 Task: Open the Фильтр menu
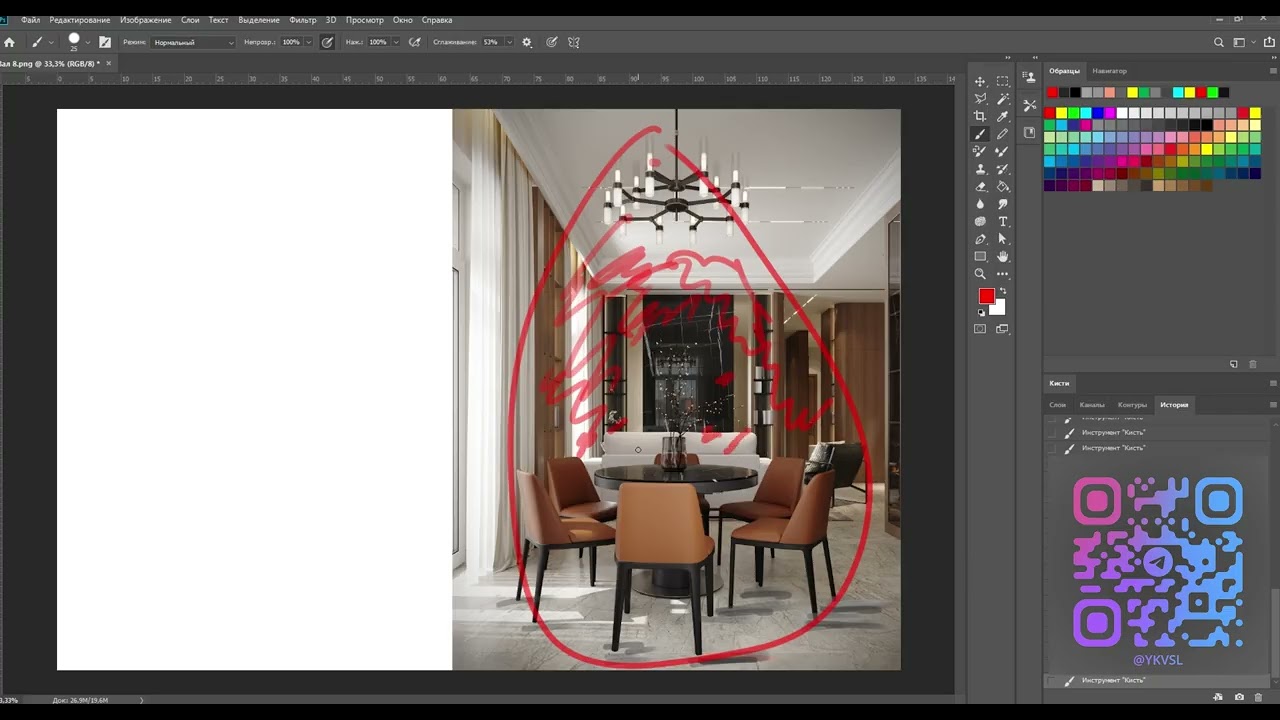click(303, 20)
